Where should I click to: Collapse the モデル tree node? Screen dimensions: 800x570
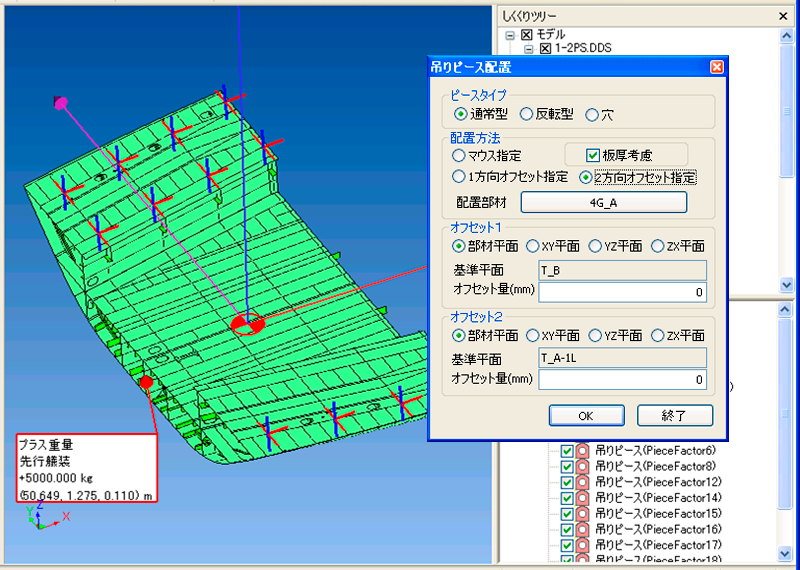click(x=511, y=35)
